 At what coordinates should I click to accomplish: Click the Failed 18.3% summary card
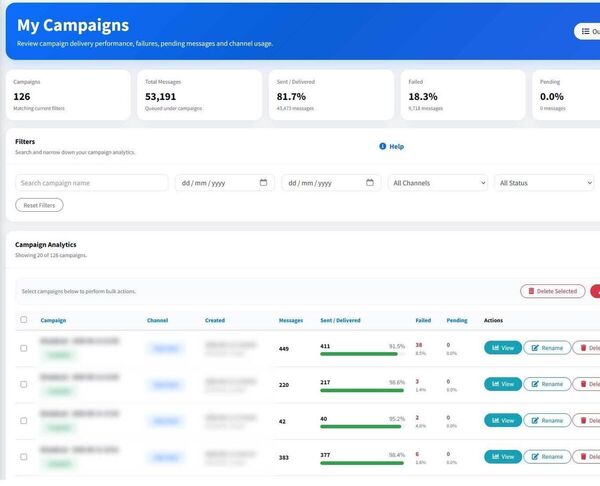[x=463, y=95]
